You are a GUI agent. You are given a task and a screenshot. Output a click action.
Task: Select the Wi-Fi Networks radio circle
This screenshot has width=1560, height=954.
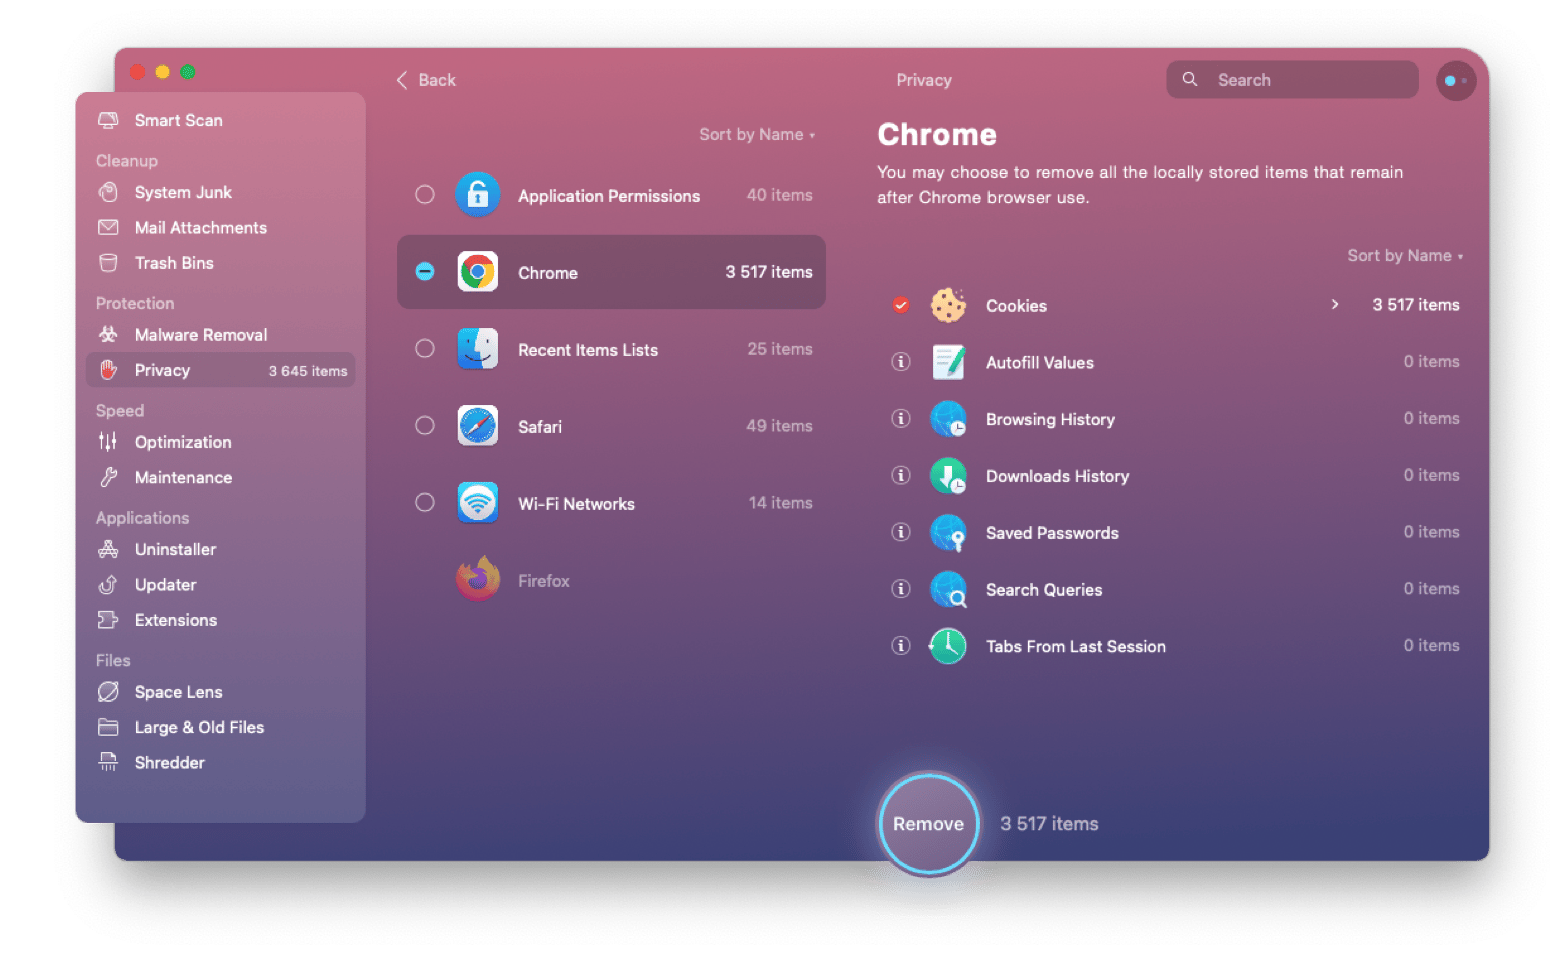tap(425, 503)
